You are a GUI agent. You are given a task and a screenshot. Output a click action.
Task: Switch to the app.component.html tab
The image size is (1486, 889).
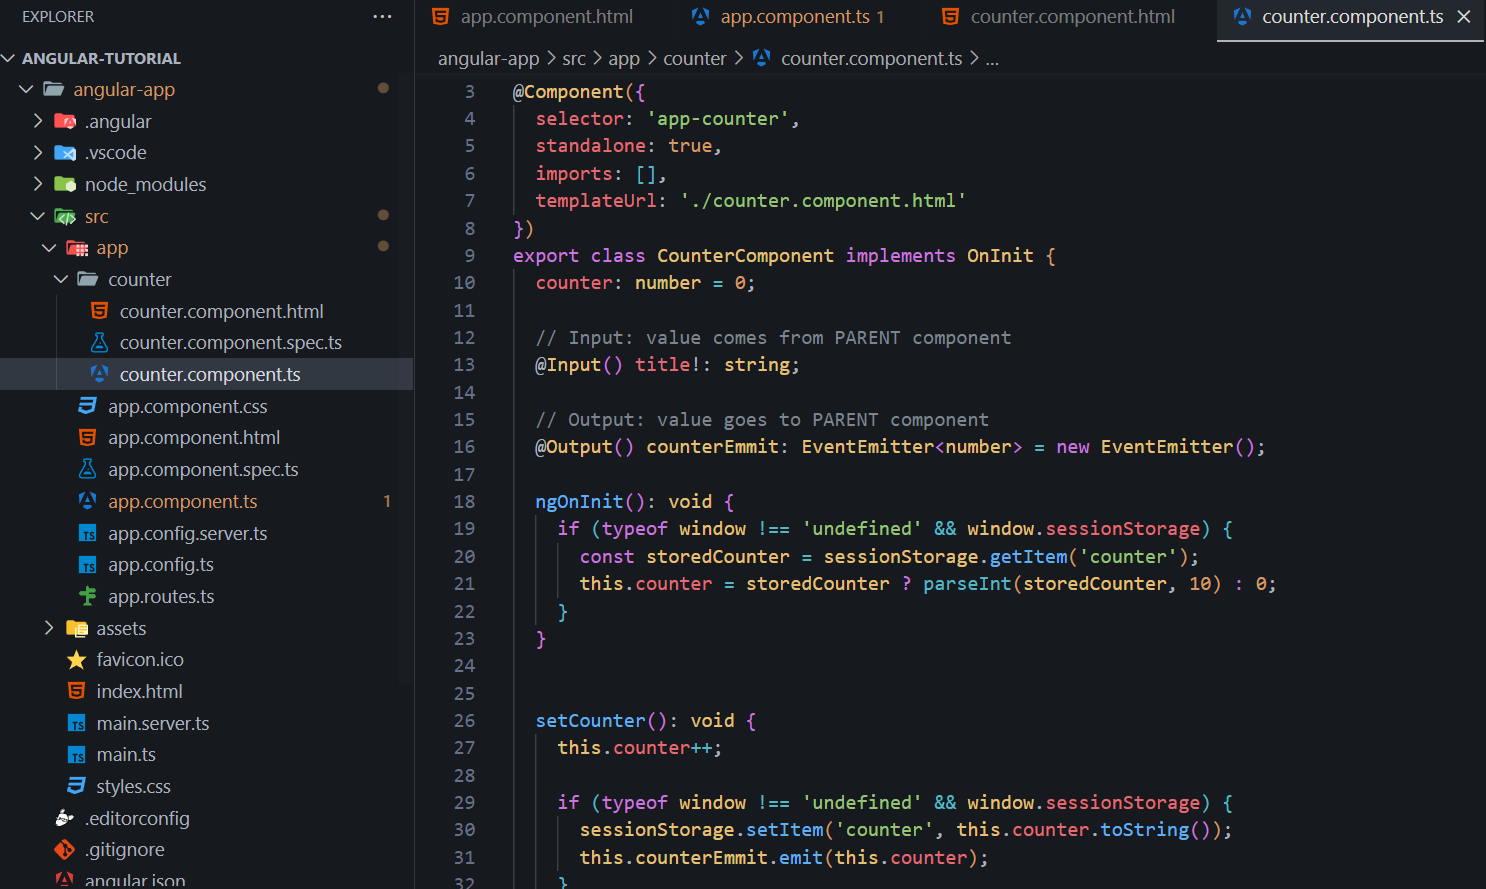pyautogui.click(x=546, y=17)
